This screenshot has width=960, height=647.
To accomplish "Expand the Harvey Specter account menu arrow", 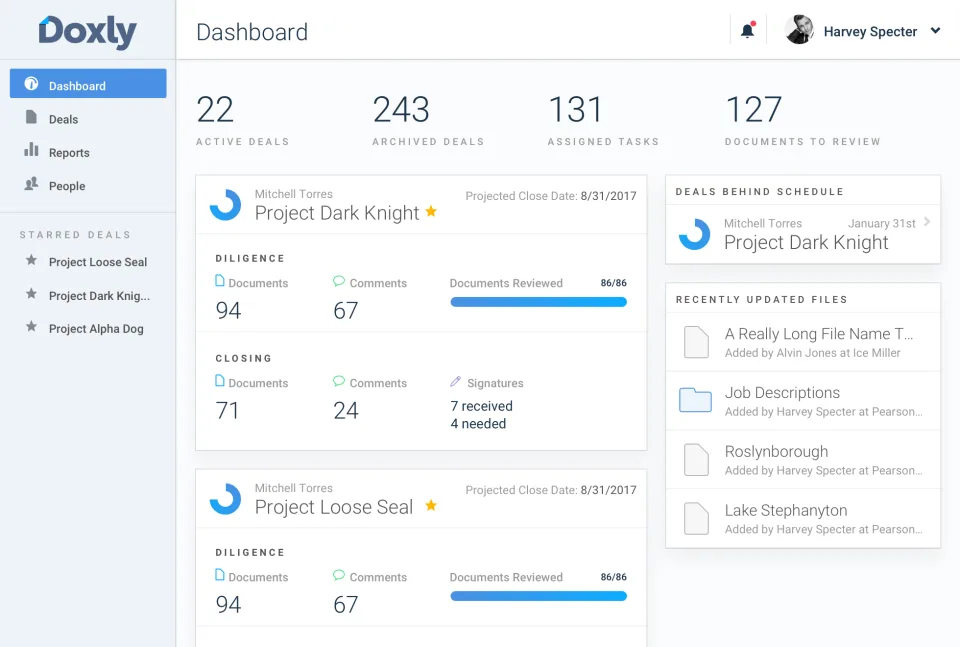I will click(935, 31).
